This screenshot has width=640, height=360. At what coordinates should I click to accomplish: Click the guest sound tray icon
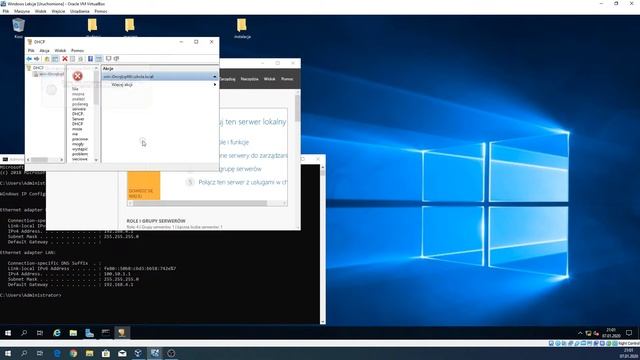tap(596, 333)
